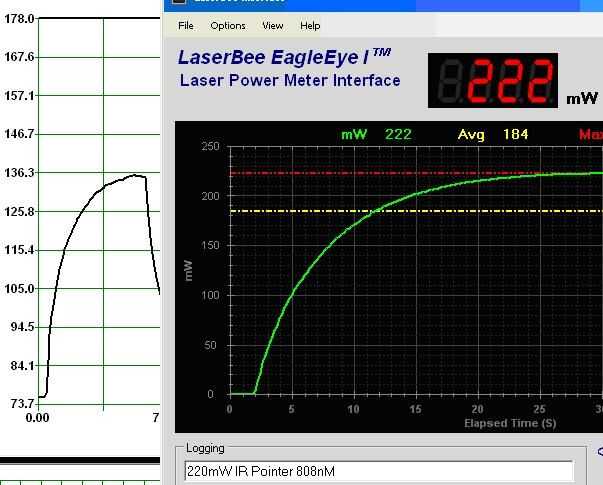Select the yellow Avg 184 readout

(493, 134)
